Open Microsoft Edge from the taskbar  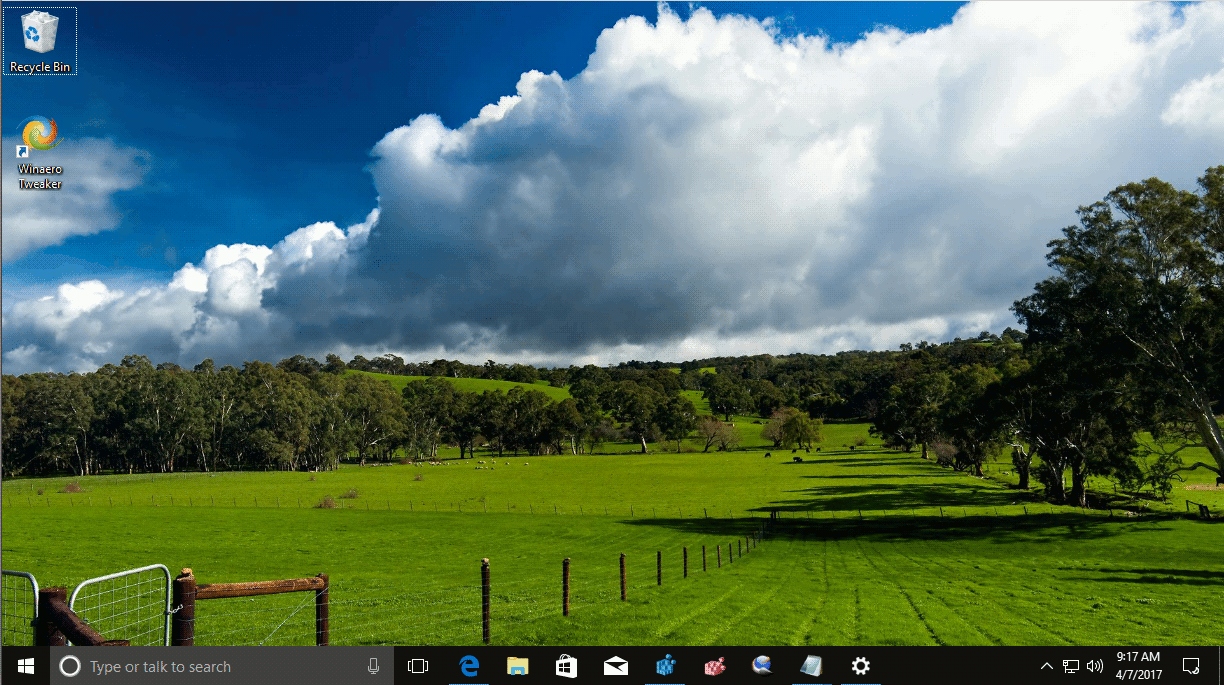click(x=468, y=665)
